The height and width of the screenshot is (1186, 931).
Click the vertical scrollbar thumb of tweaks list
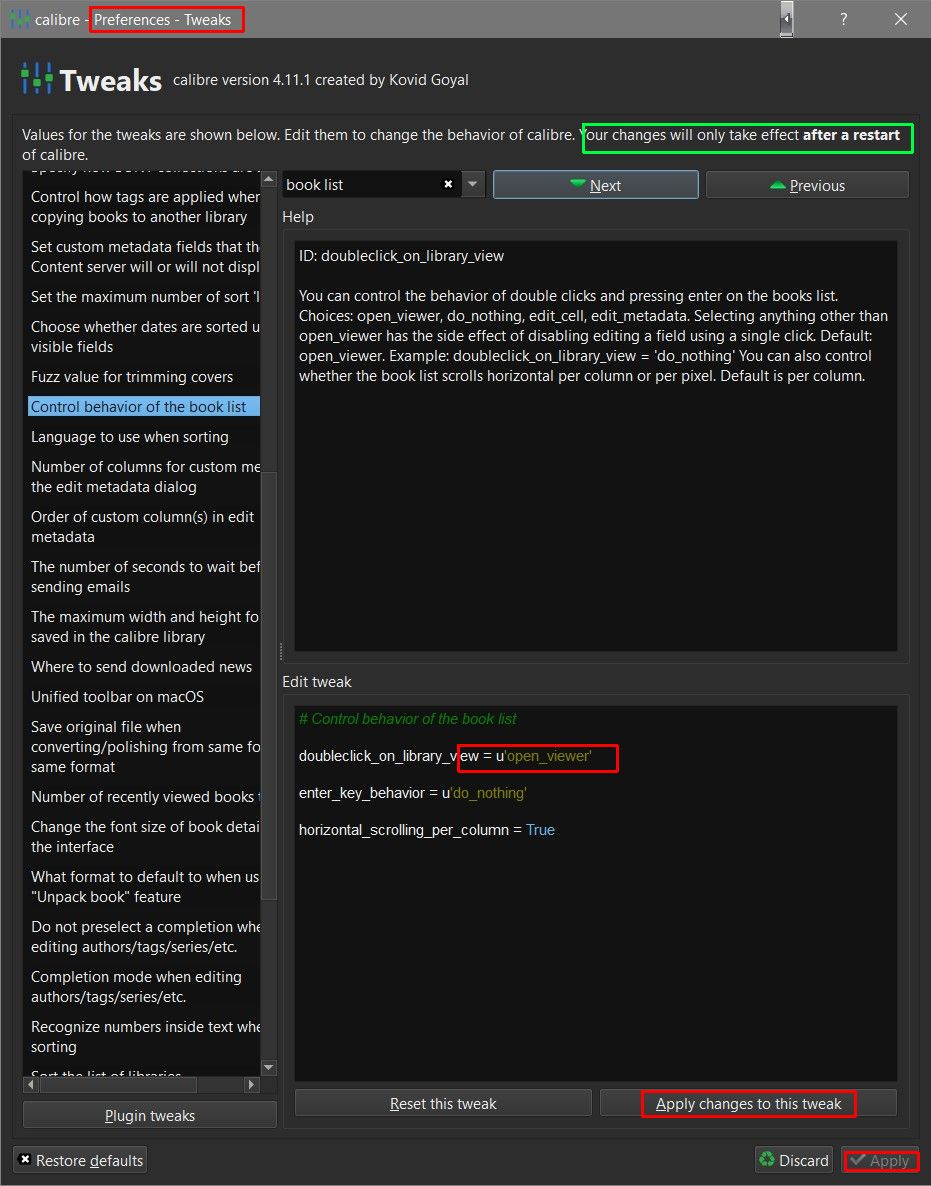268,685
